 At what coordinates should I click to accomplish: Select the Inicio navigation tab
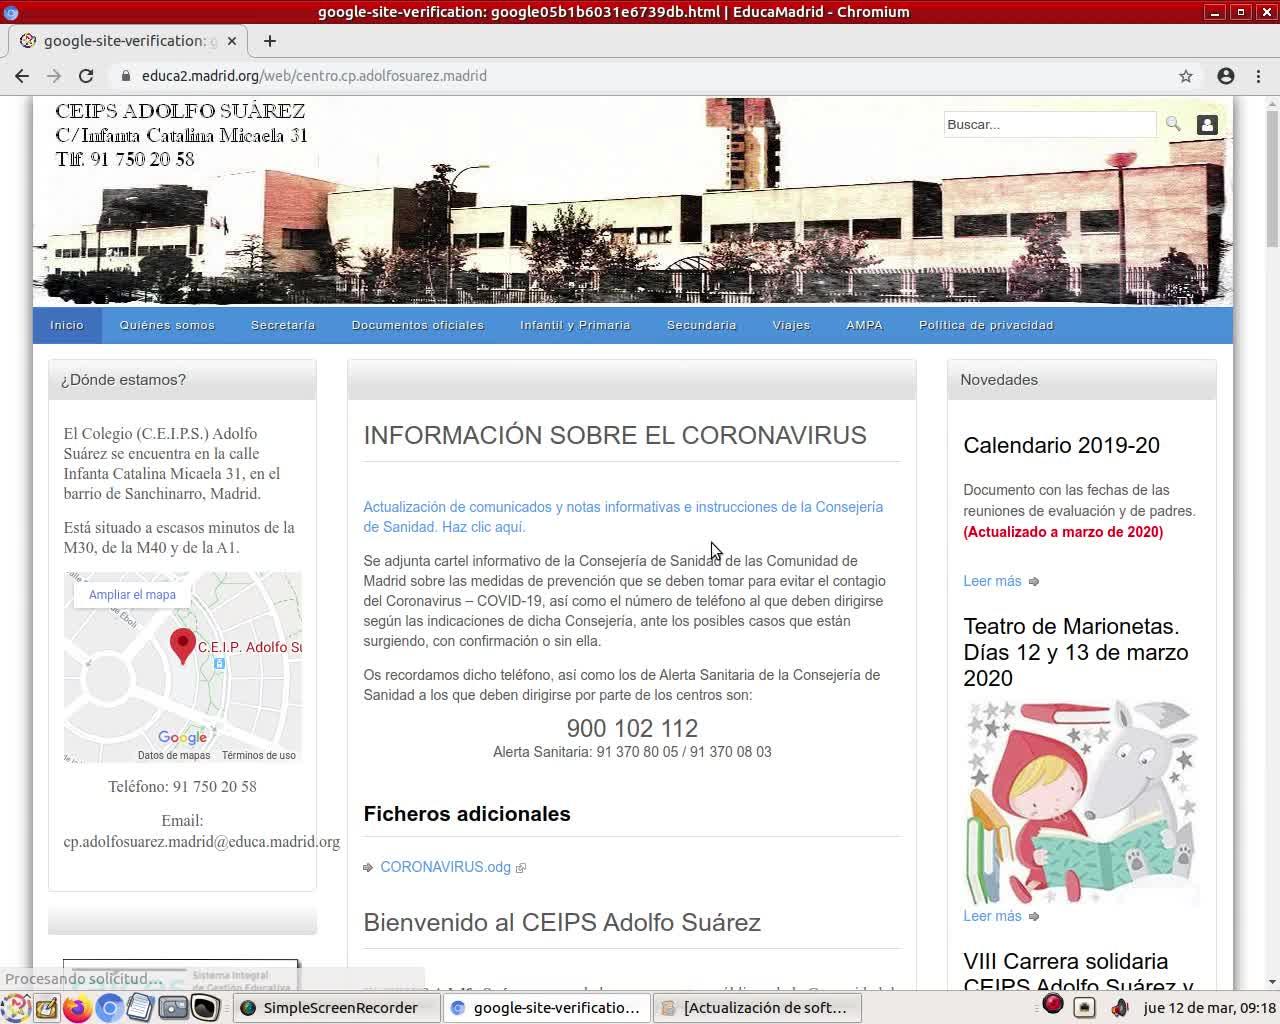tap(67, 325)
